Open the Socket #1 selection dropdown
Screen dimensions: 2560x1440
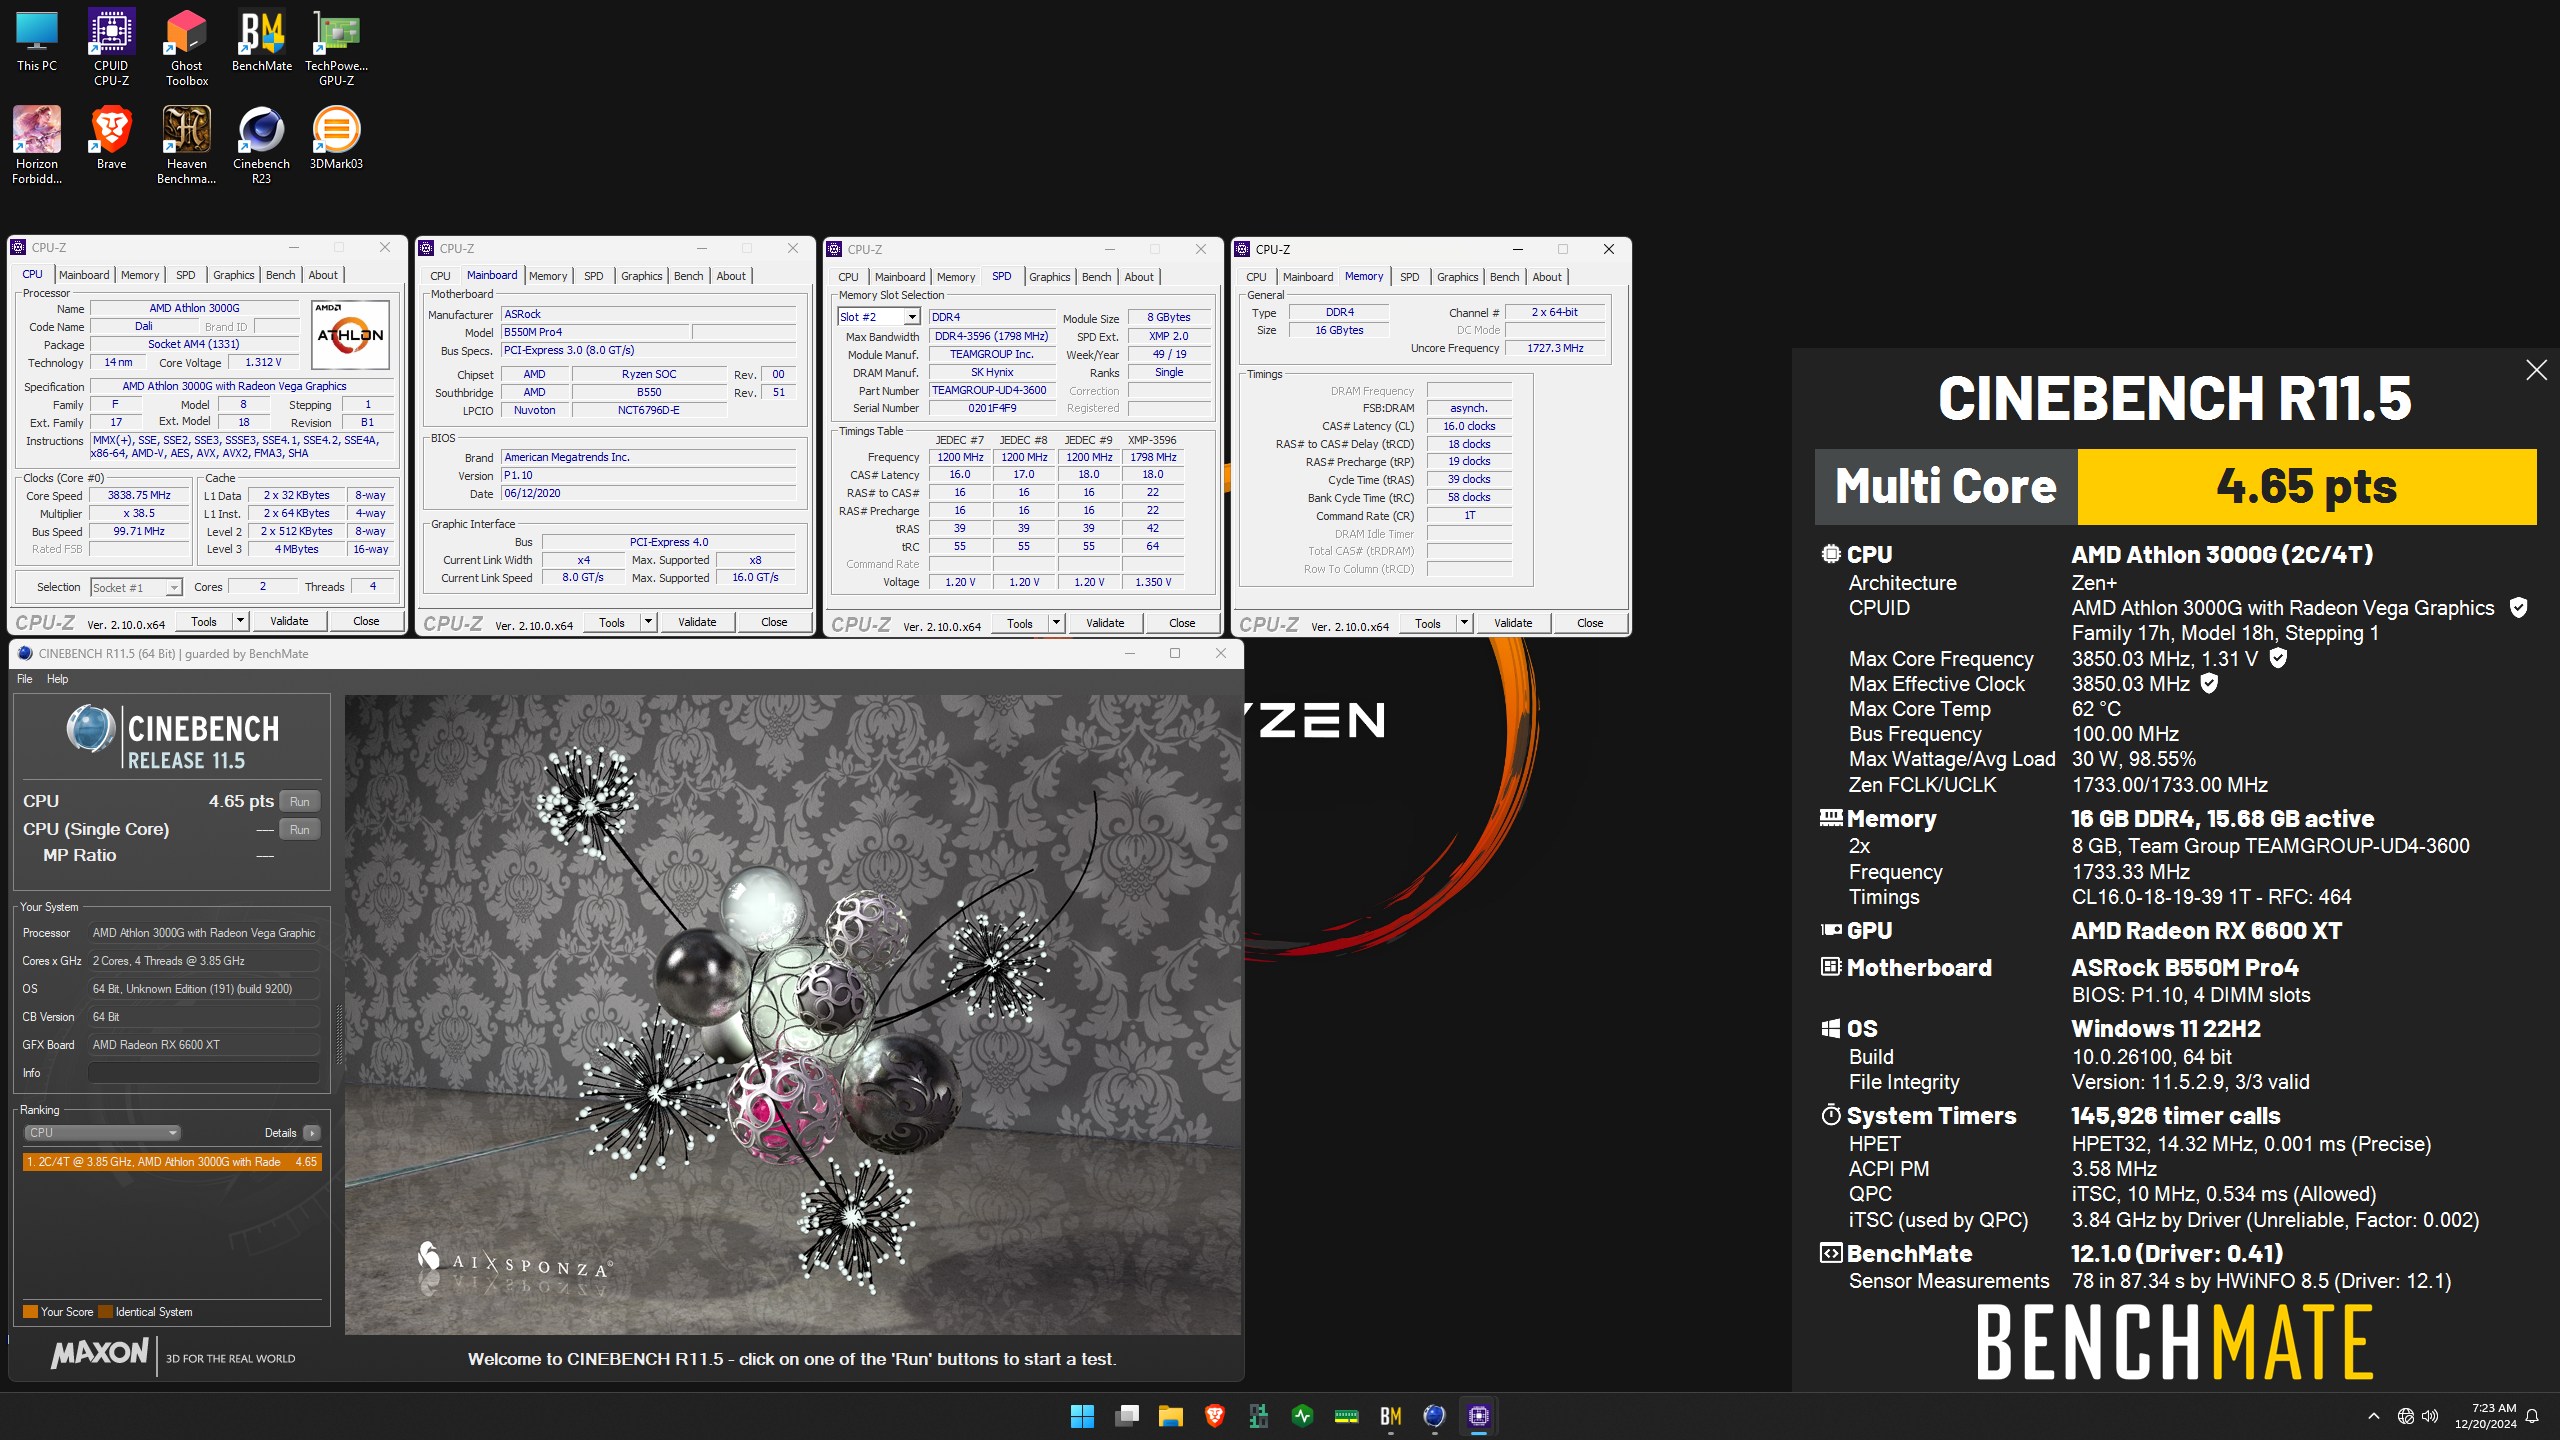coord(136,588)
